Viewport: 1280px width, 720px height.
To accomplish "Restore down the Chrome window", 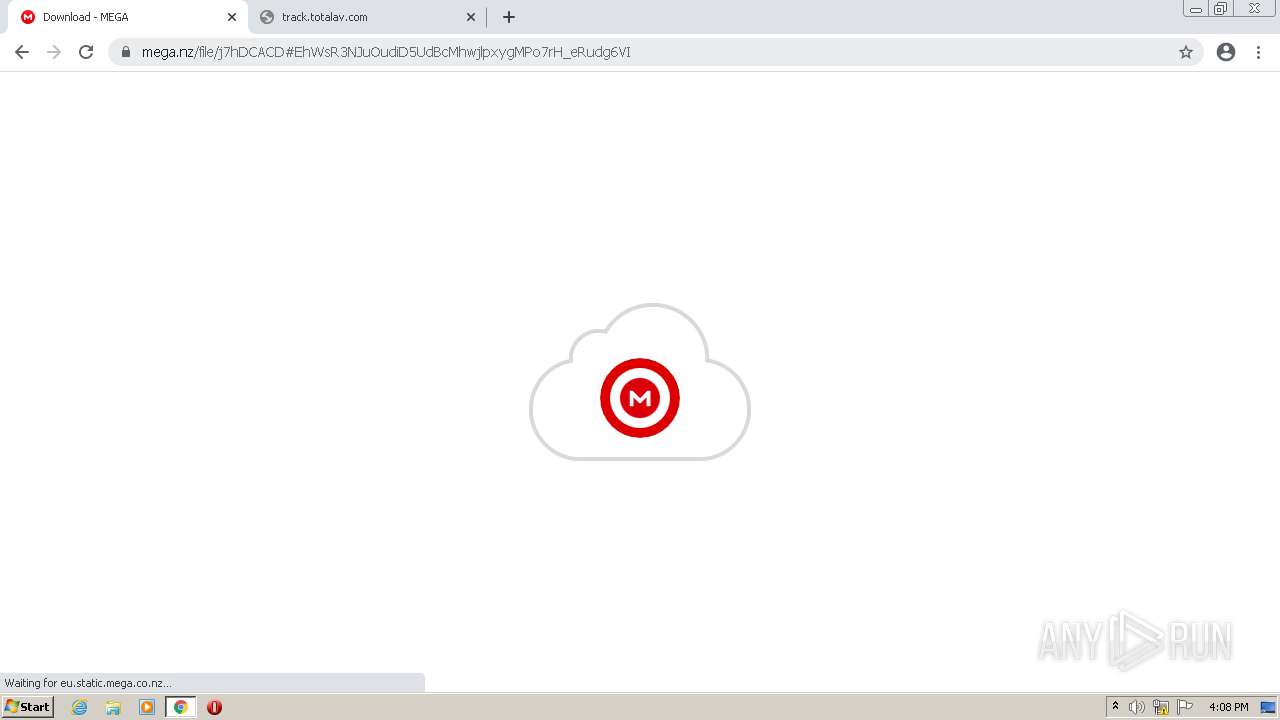I will pos(1221,9).
